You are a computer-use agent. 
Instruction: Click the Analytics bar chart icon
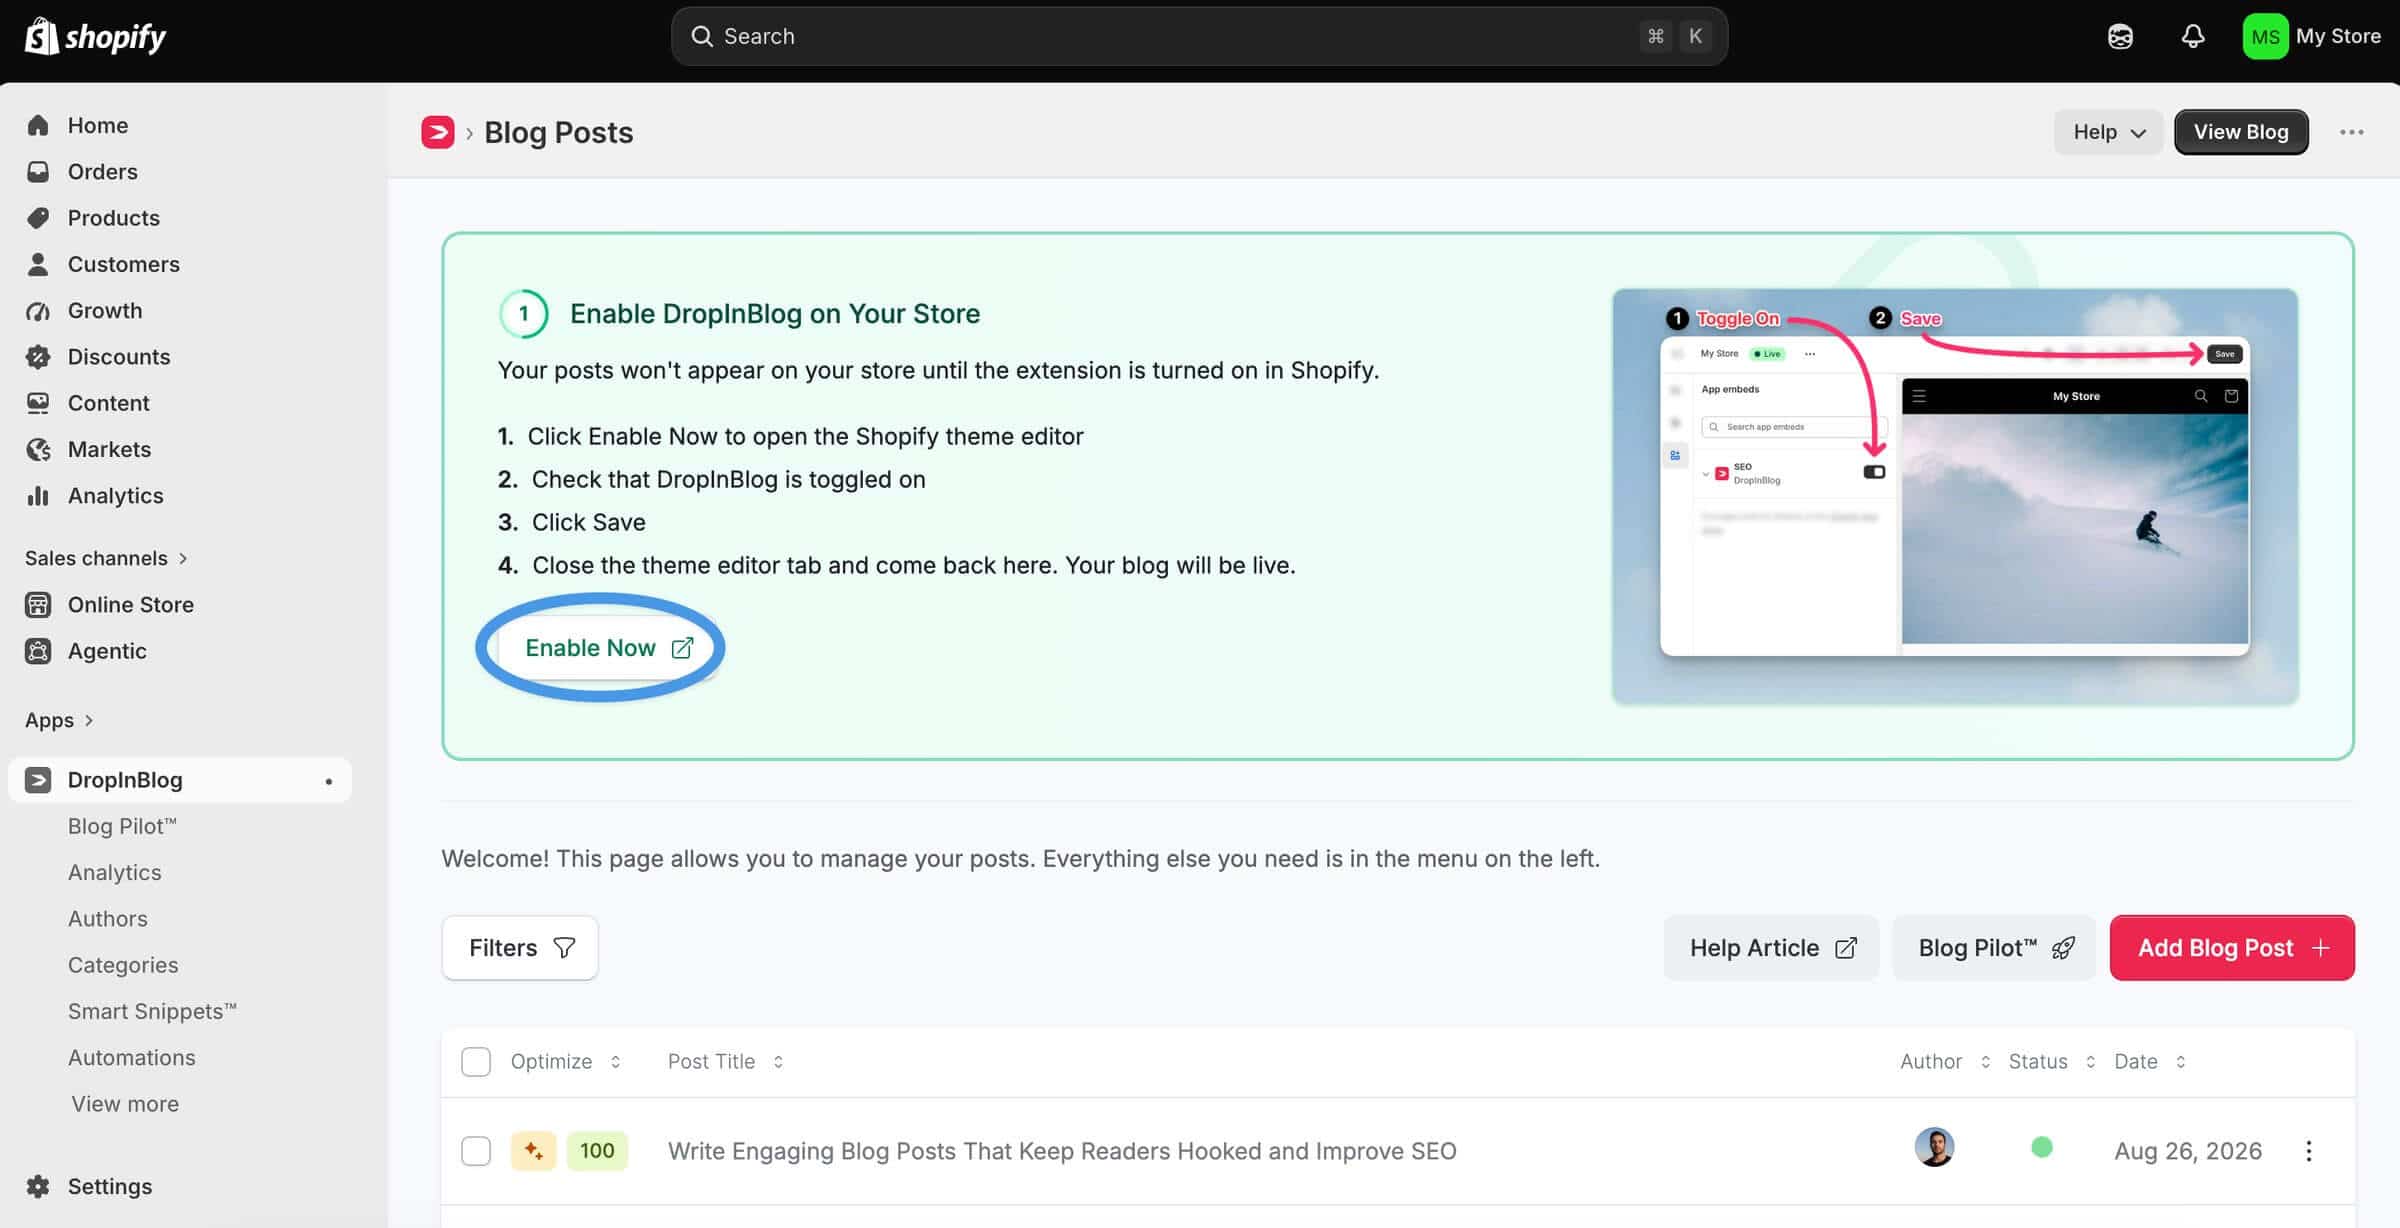[38, 496]
